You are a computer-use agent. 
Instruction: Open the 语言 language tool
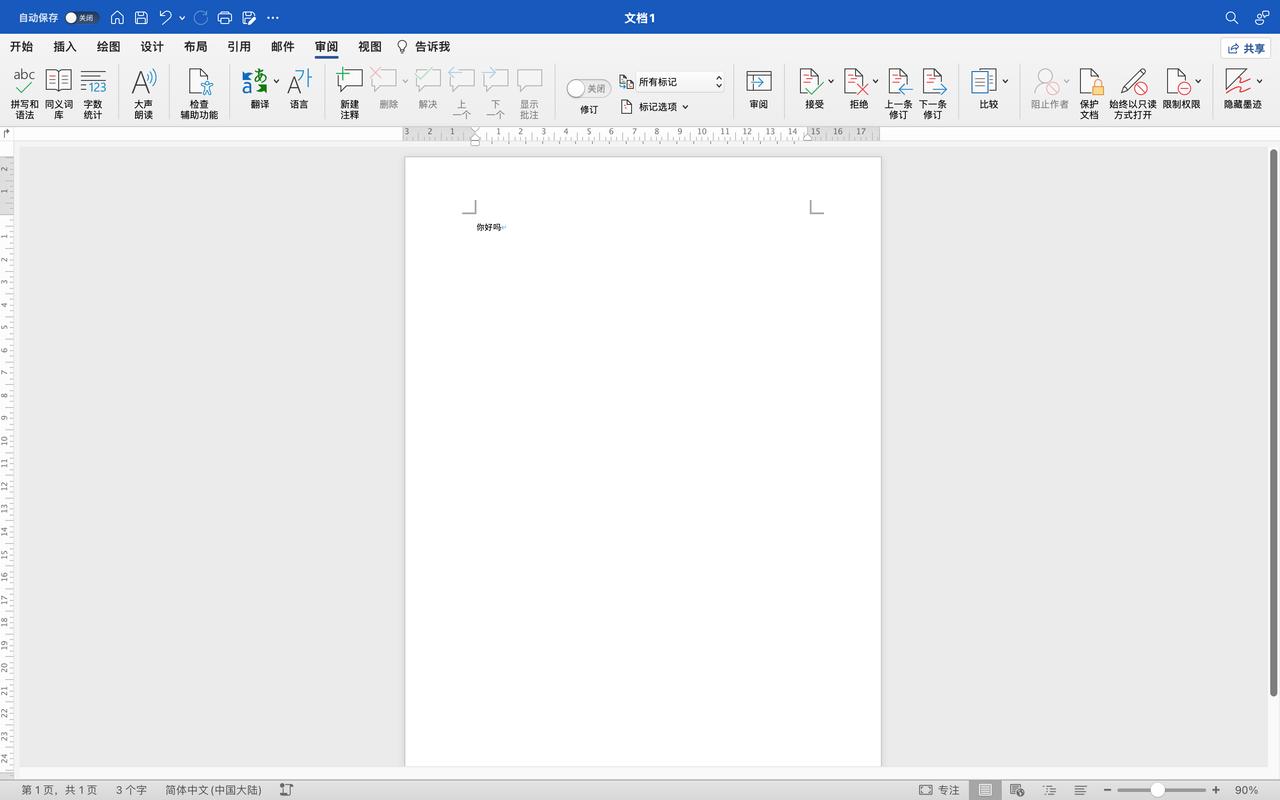299,90
